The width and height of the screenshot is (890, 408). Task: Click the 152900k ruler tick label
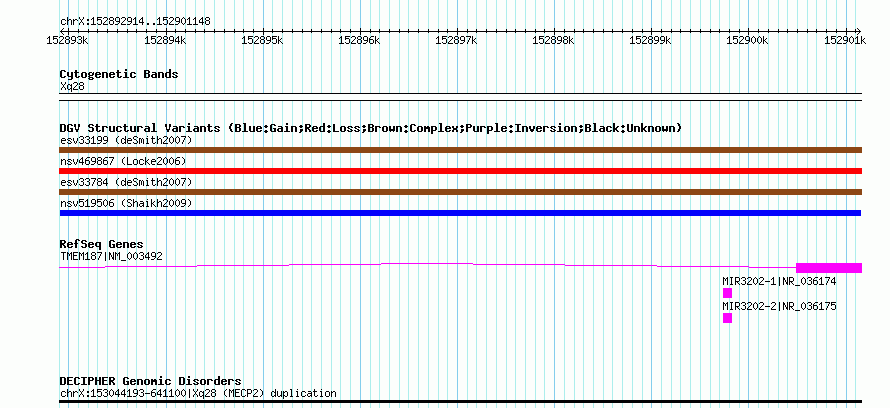pos(748,40)
